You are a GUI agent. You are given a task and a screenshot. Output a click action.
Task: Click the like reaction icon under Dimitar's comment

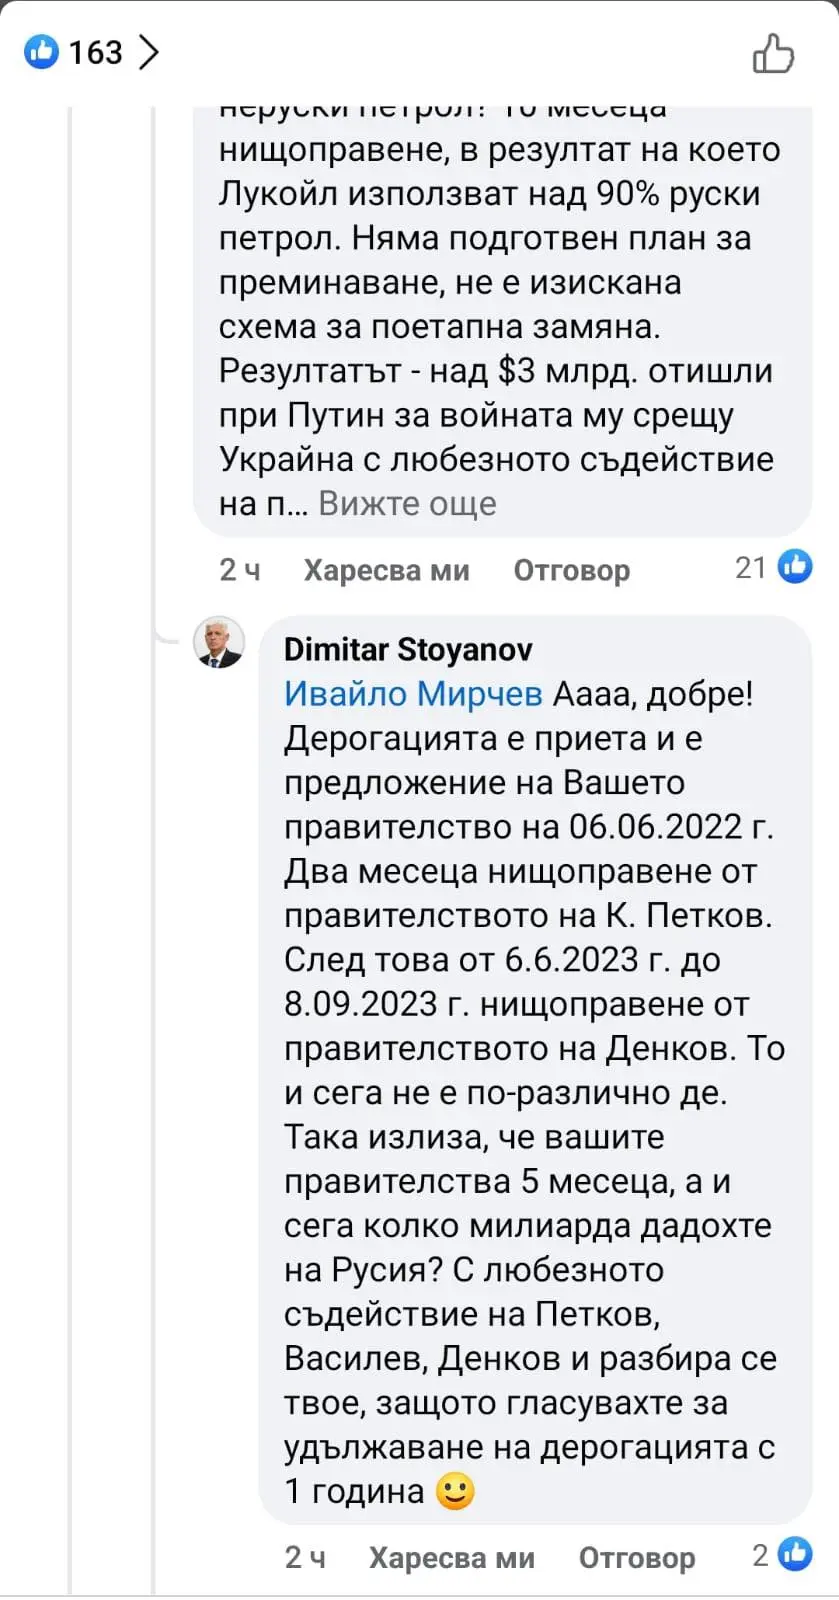(796, 1554)
